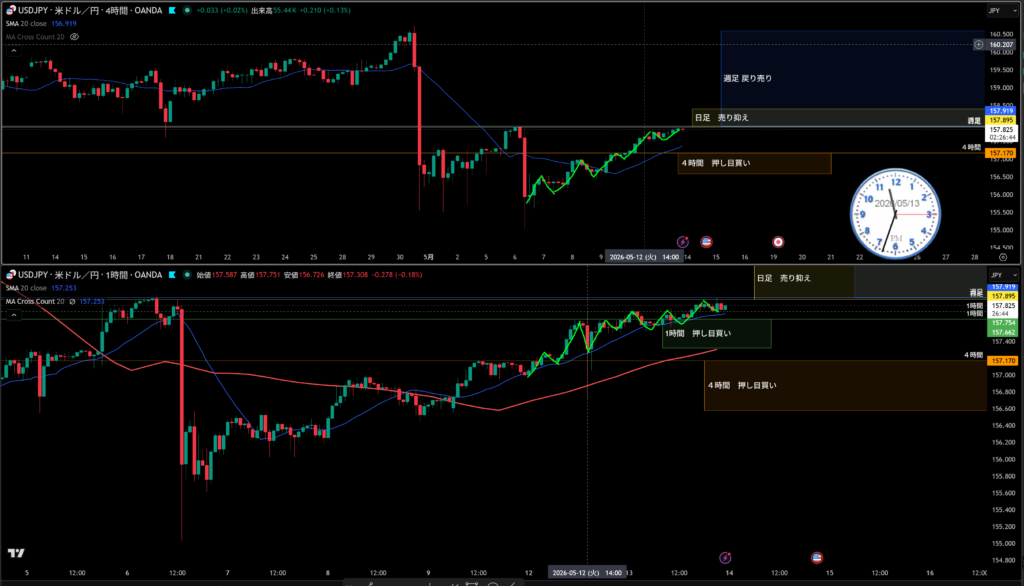
Task: Collapse the indicator legend on the 1時間 chart
Action: (x=14, y=315)
